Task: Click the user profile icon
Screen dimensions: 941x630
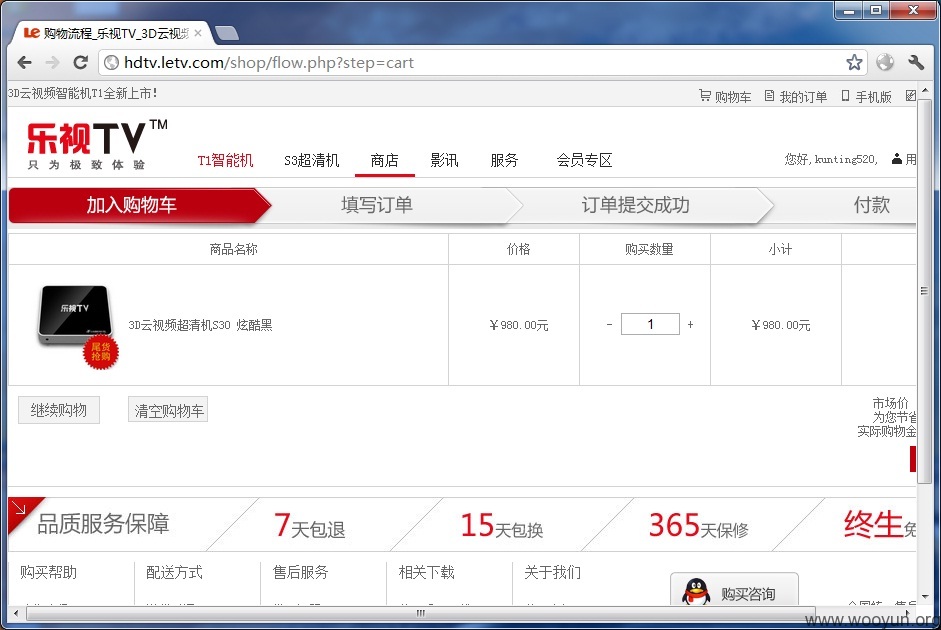Action: point(897,159)
